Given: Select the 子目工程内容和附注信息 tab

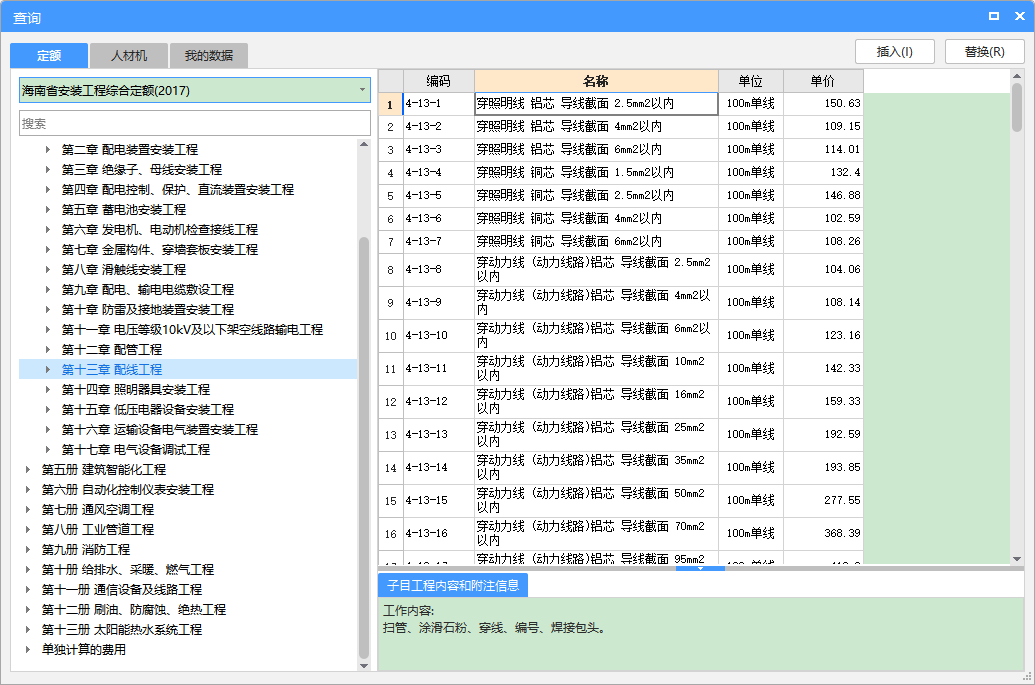Looking at the screenshot, I should (x=453, y=585).
